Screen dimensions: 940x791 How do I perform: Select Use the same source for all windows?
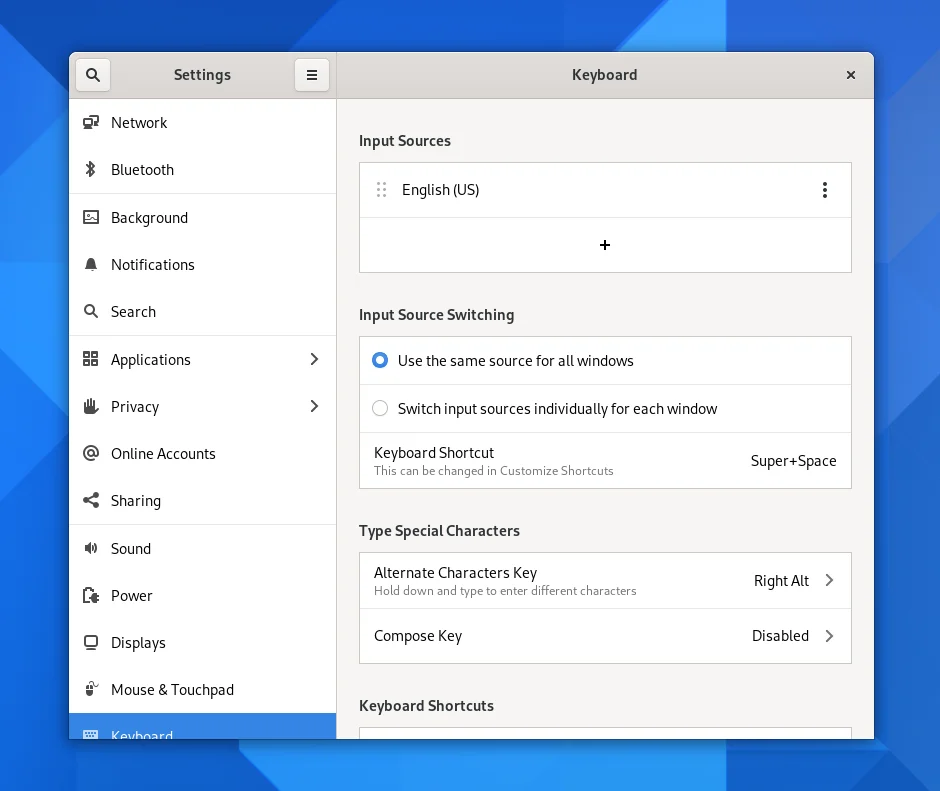tap(380, 361)
